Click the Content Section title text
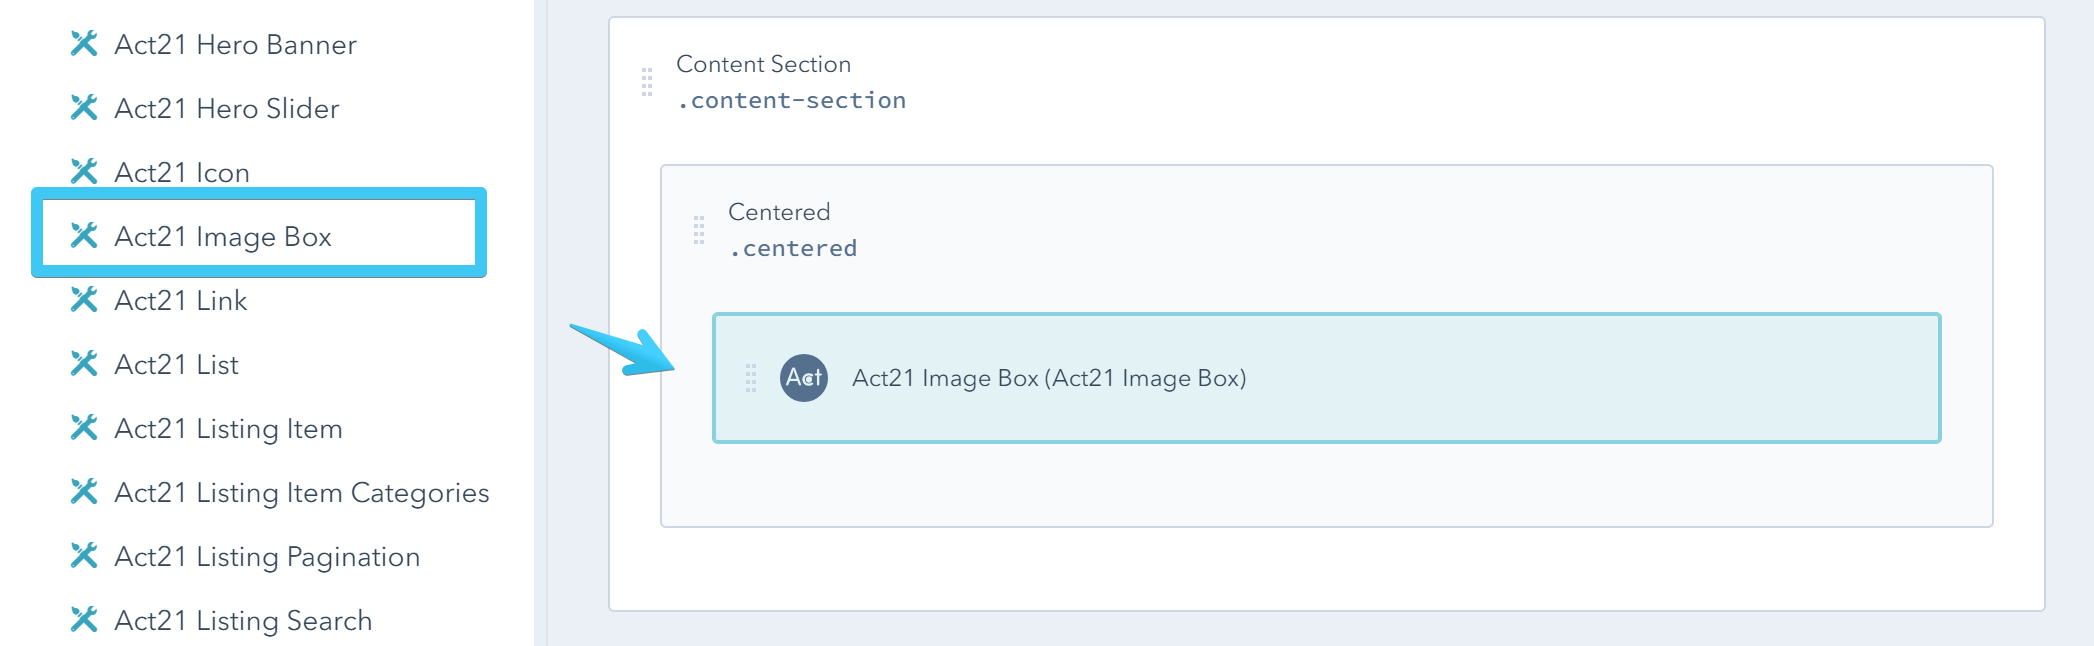2094x646 pixels. click(764, 63)
